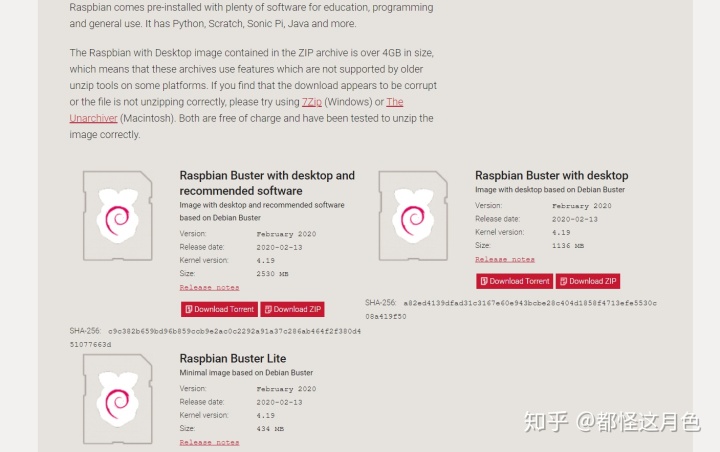Select heading Raspbian Buster with desktop and recommended software

tap(267, 183)
